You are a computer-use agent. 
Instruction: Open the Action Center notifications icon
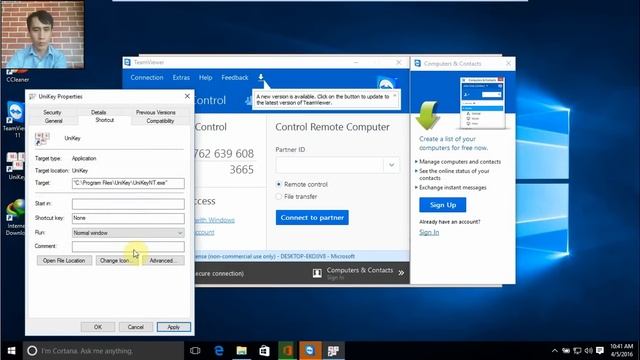click(600, 351)
